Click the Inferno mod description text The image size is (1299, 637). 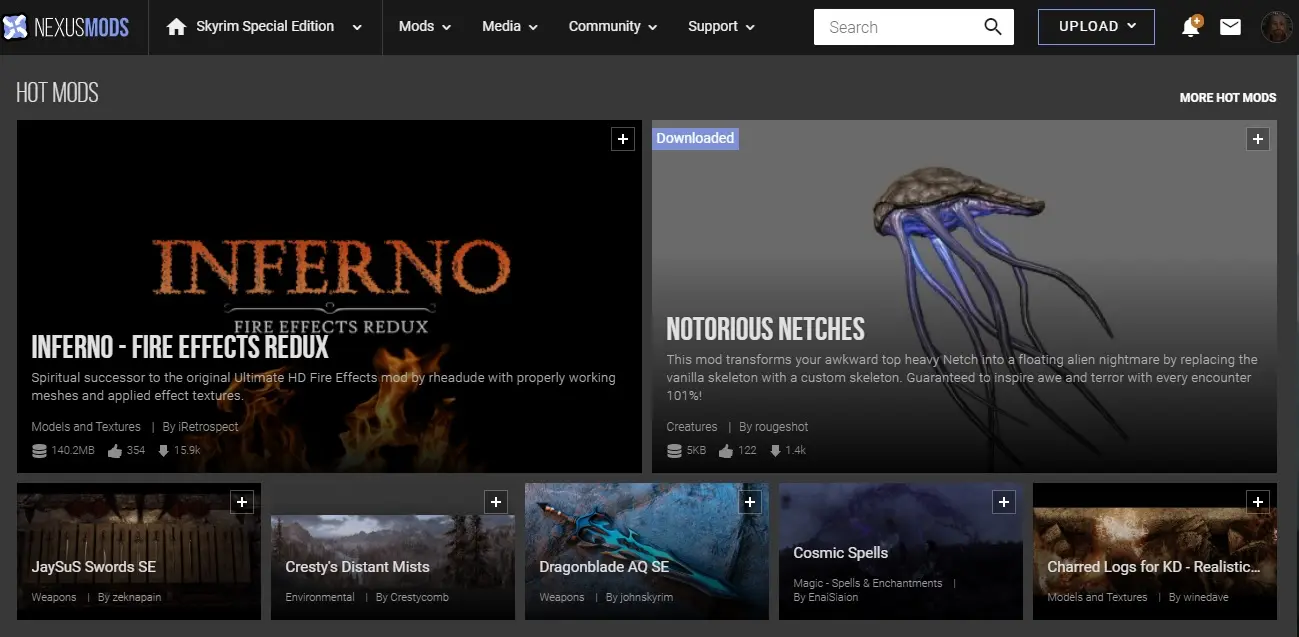click(x=323, y=387)
